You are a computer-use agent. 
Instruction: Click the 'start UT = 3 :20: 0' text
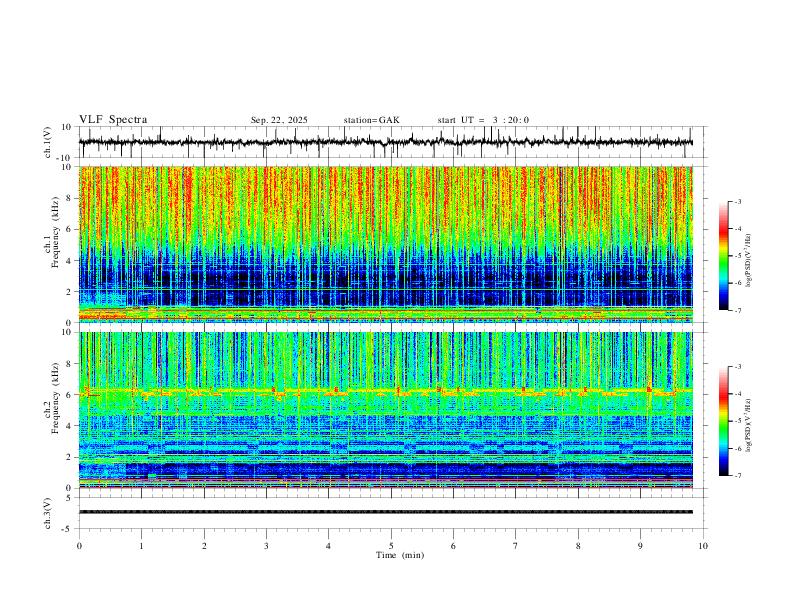point(483,120)
